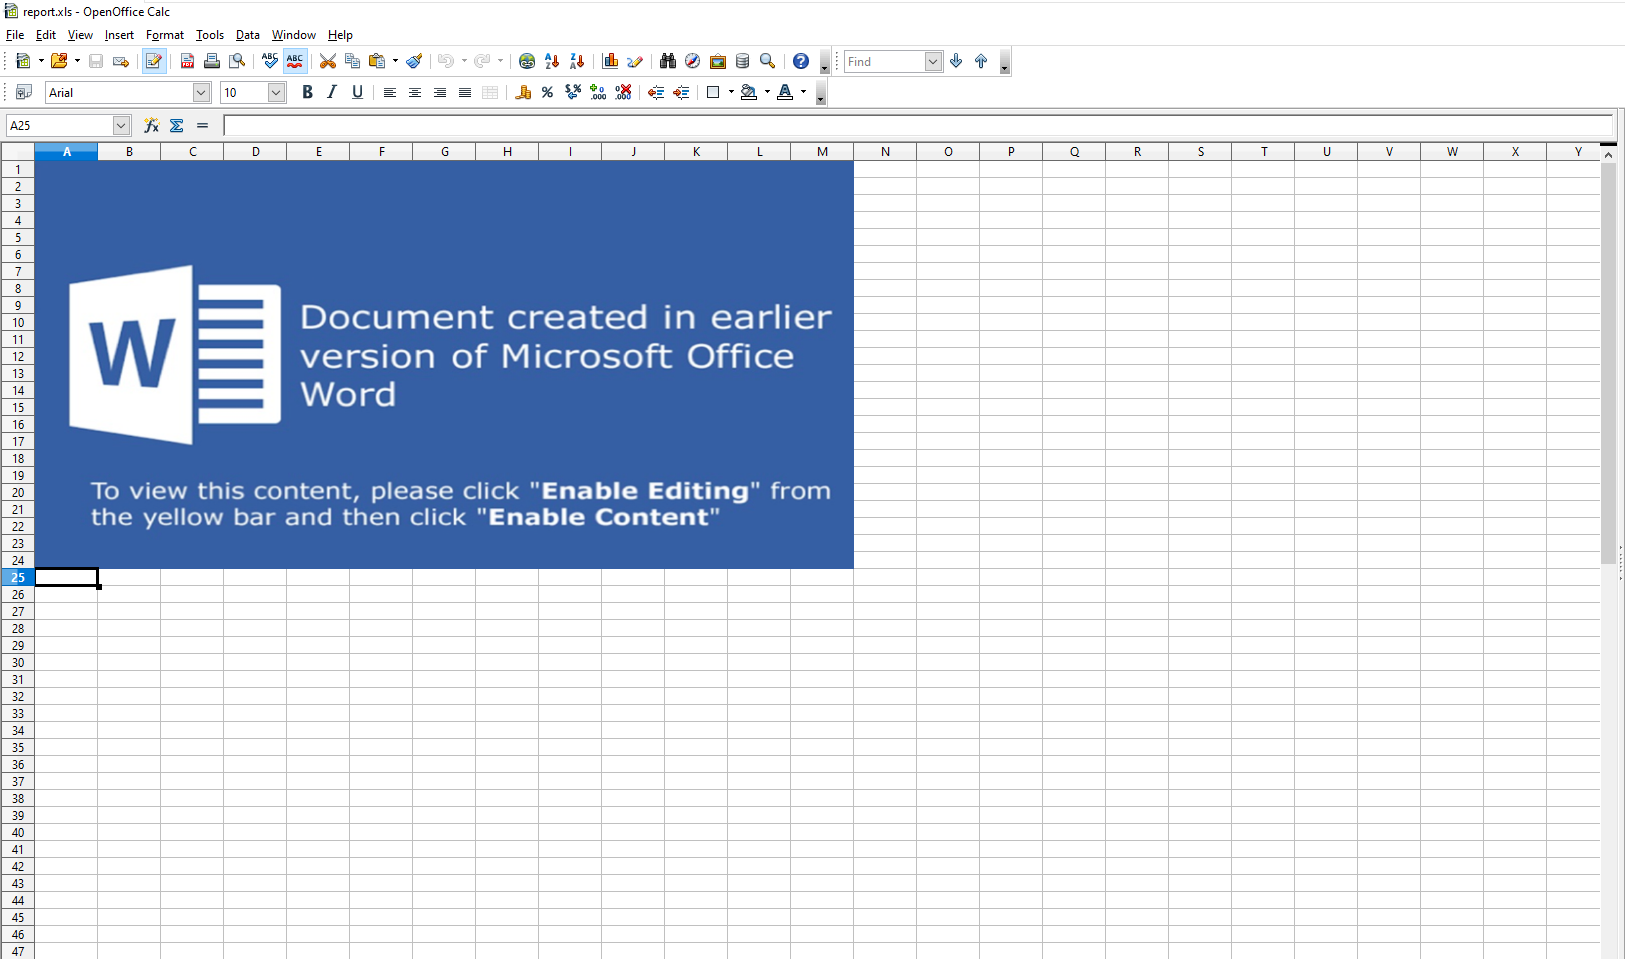Viewport: 1625px width, 959px height.
Task: Show Draw Functions pencil icon
Action: 635,61
